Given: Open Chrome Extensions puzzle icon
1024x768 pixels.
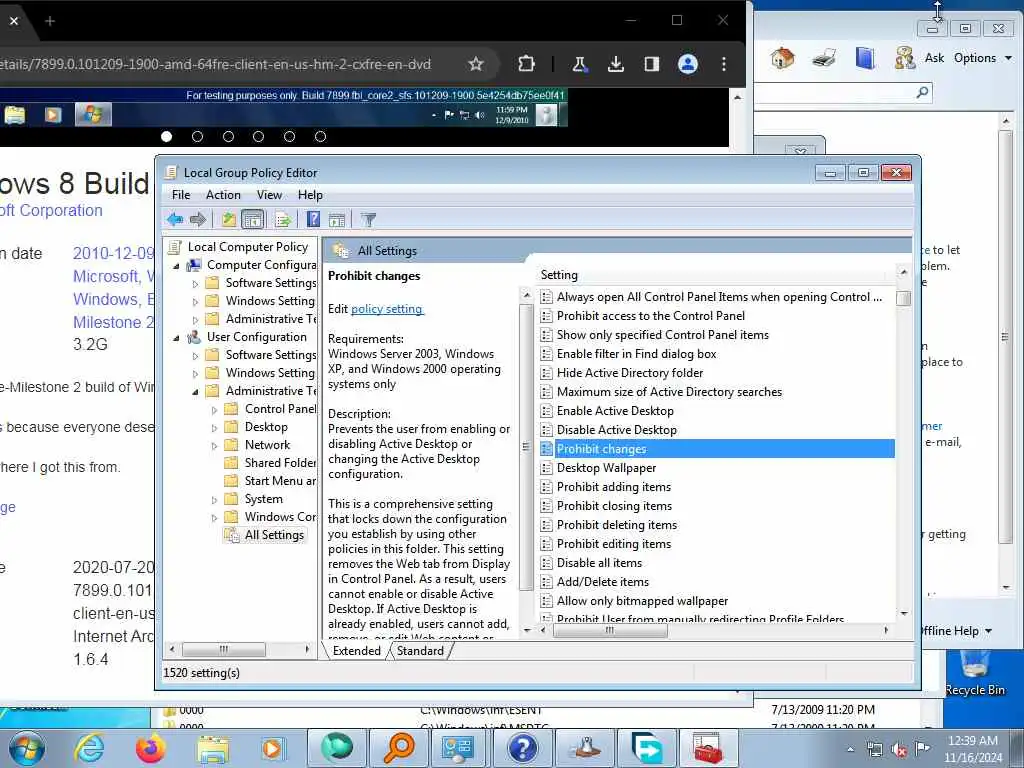Looking at the screenshot, I should click(x=526, y=64).
